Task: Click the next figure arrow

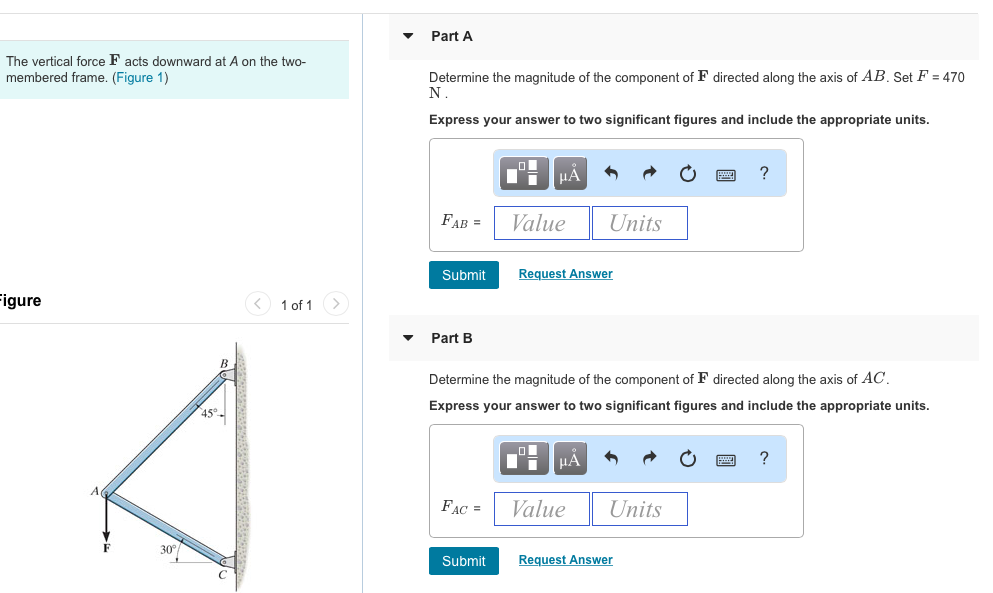Action: pos(335,304)
